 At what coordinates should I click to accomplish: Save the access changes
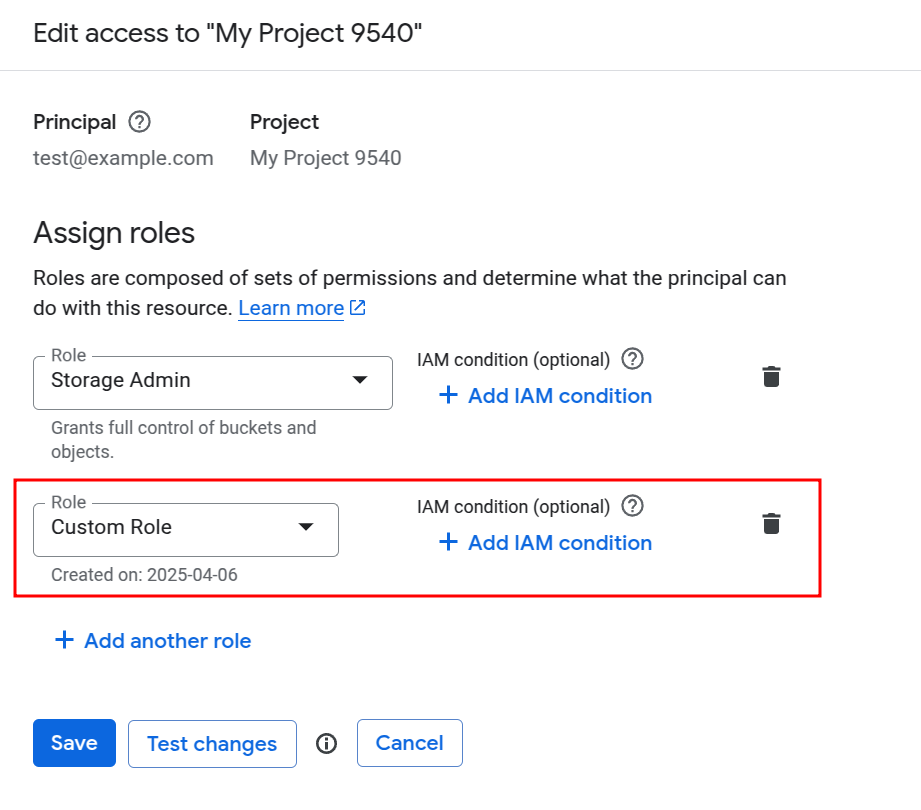click(x=73, y=743)
